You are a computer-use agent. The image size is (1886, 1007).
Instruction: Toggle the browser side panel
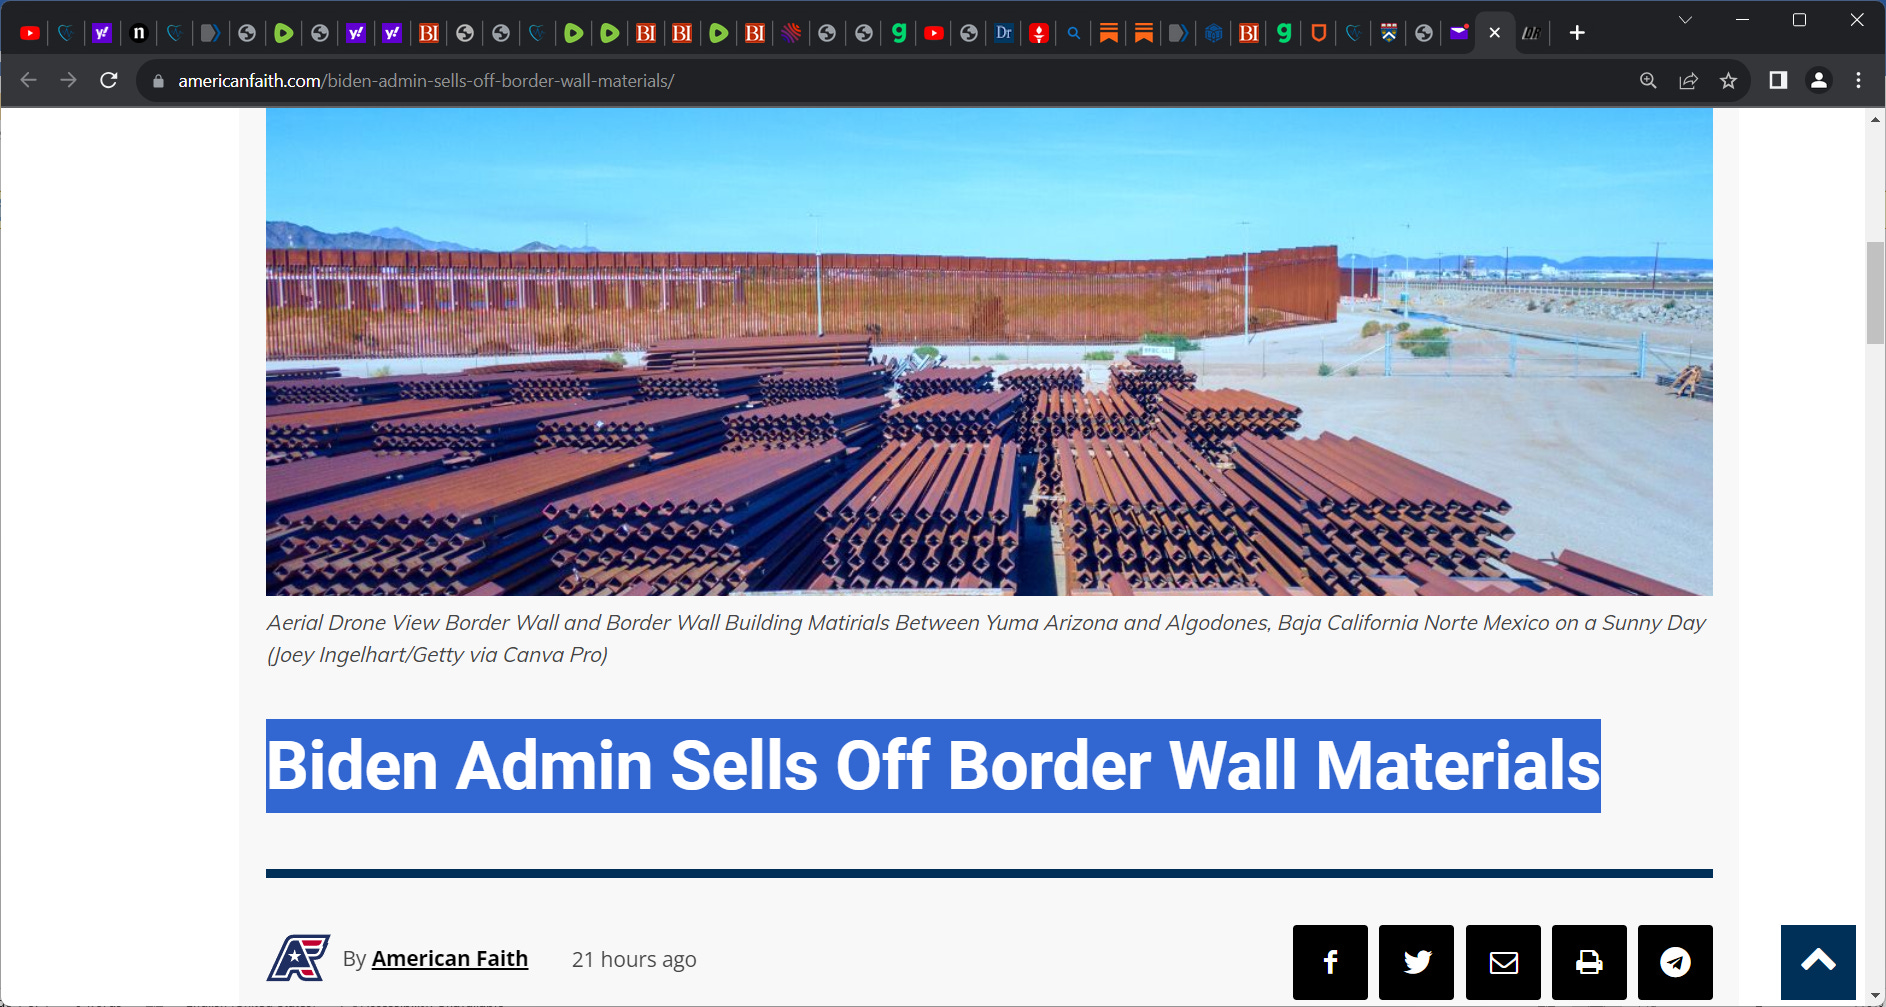(x=1780, y=80)
